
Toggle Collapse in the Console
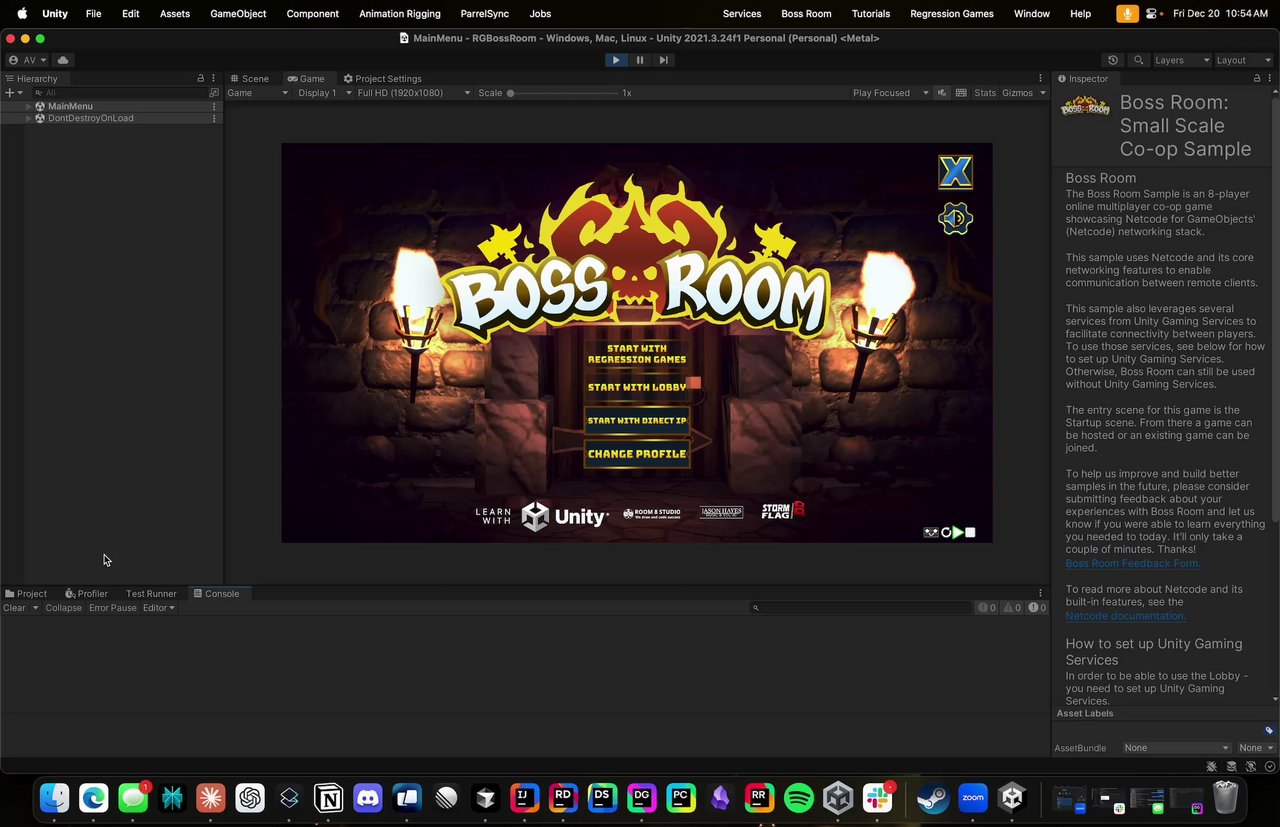point(63,608)
